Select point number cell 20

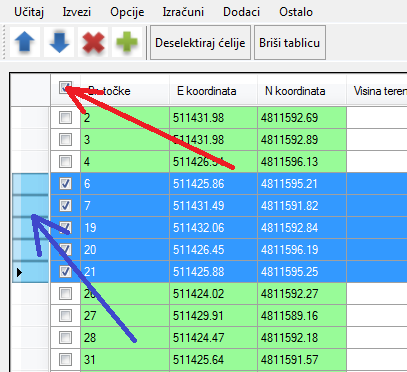coord(125,250)
